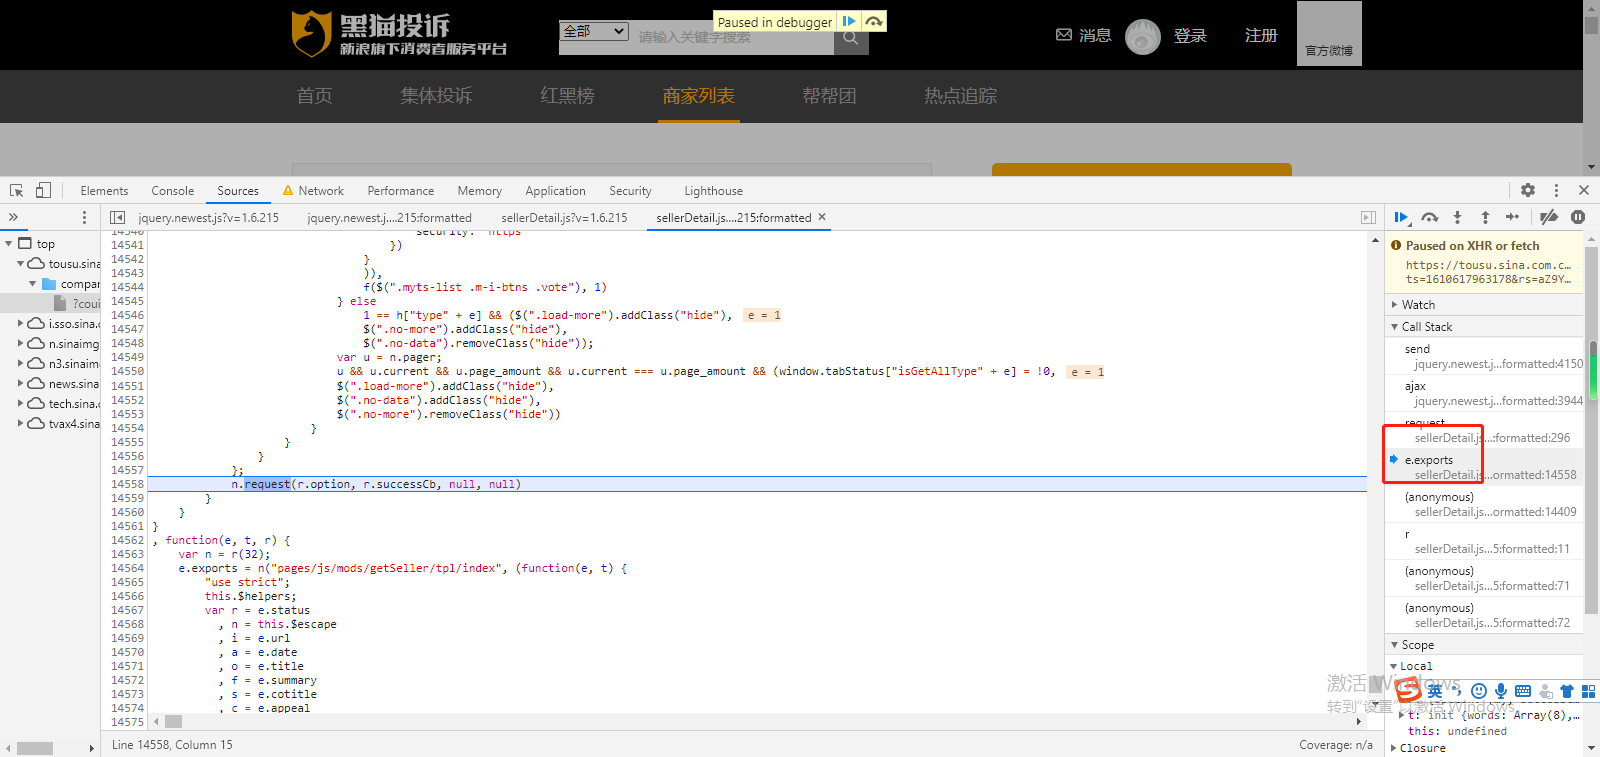Open the Memory tab

coord(479,191)
